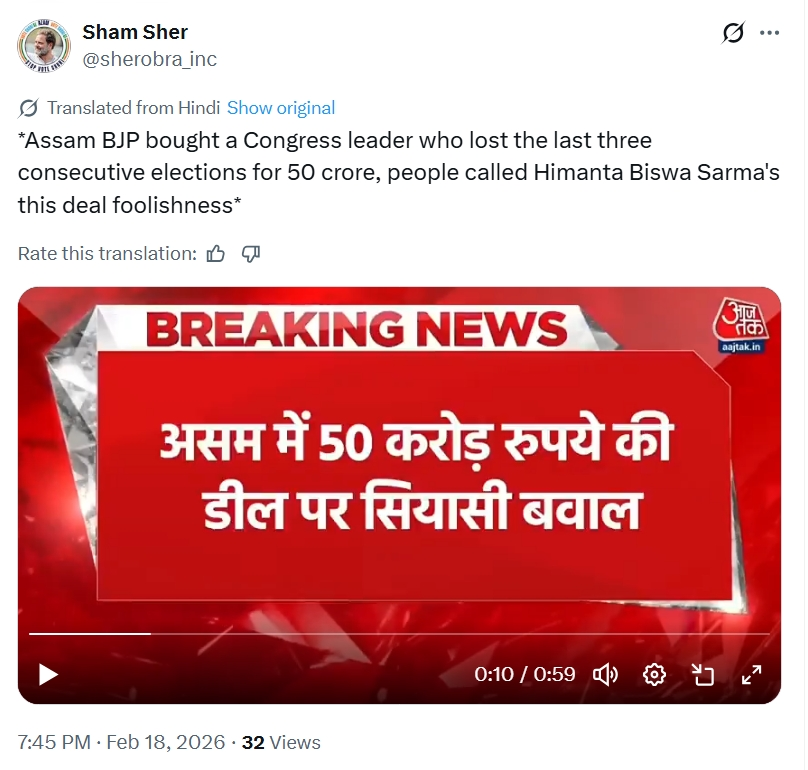Open the @sherobra_inc handle link
This screenshot has width=808, height=770.
[x=149, y=59]
